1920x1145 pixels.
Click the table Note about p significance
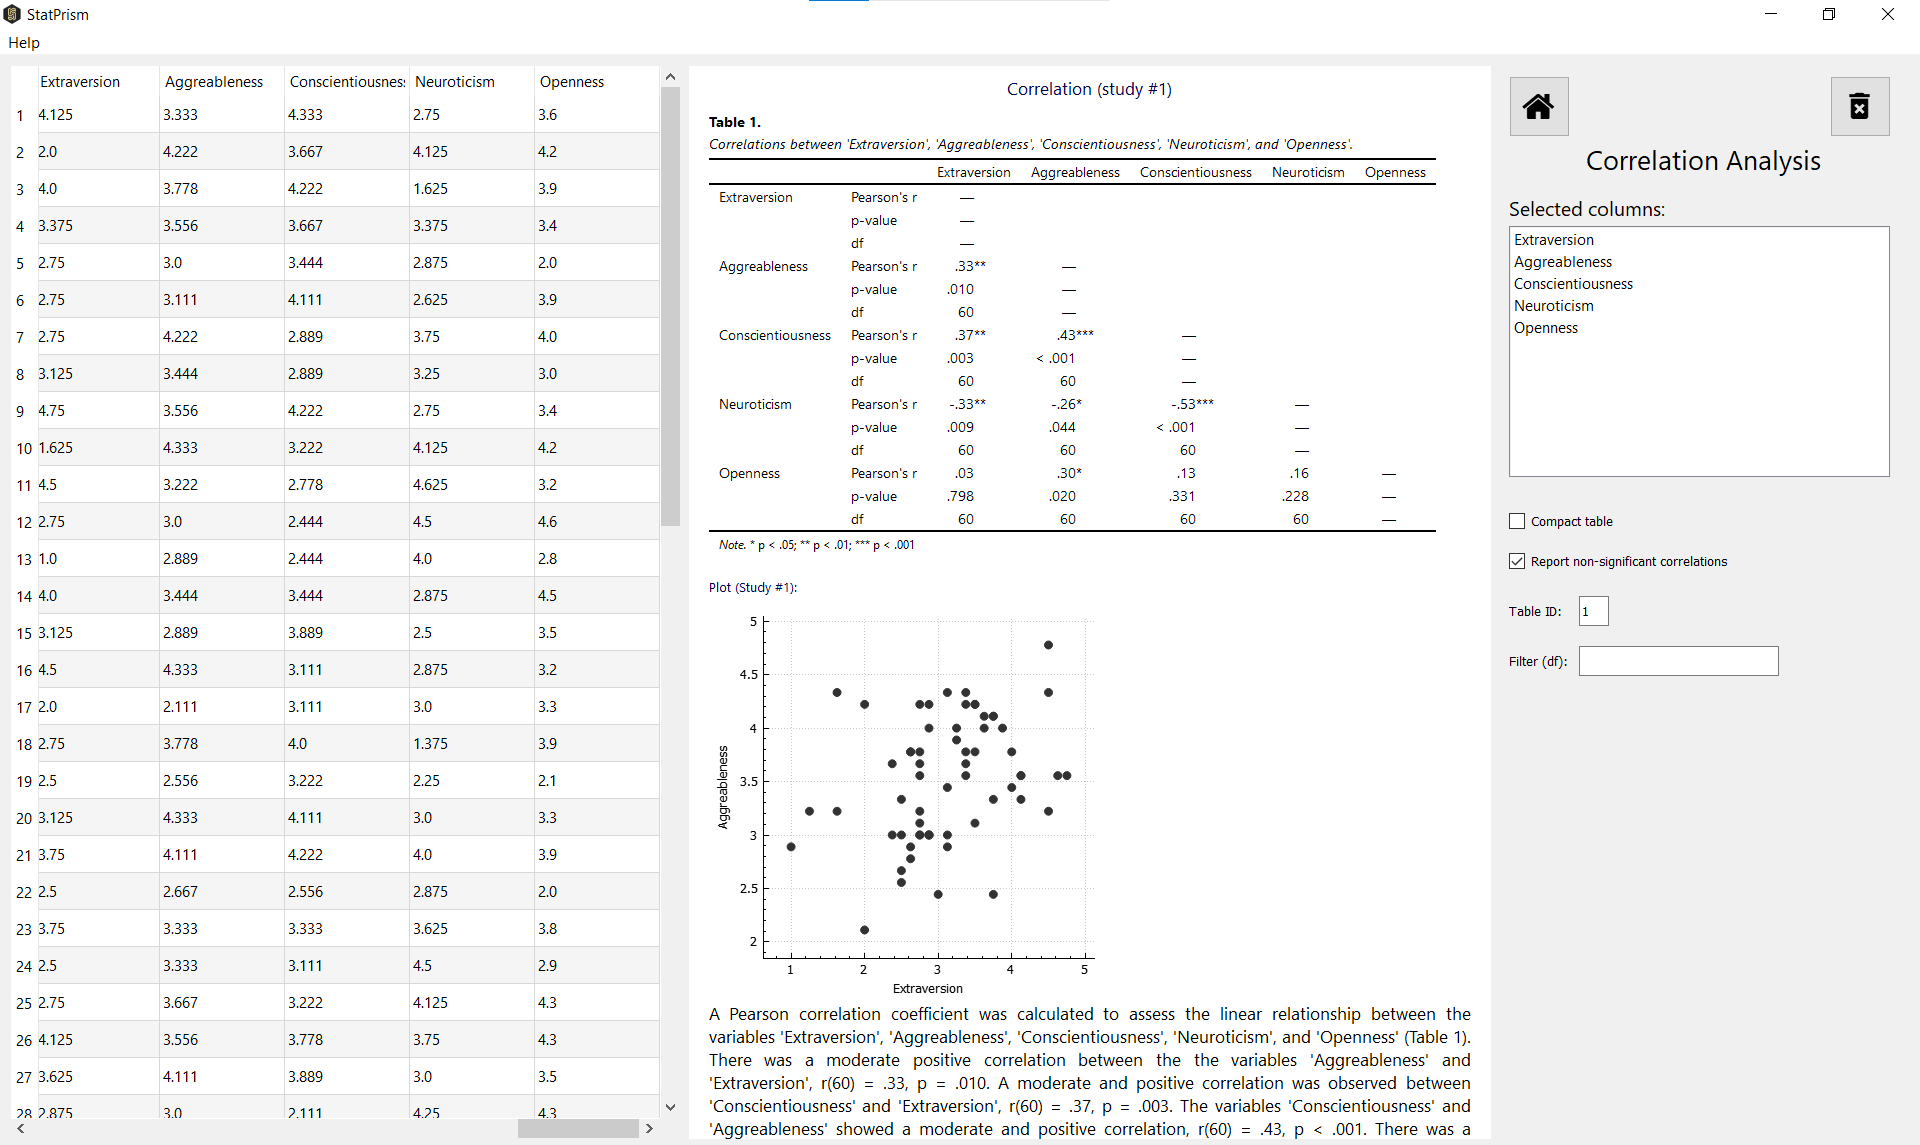point(816,545)
